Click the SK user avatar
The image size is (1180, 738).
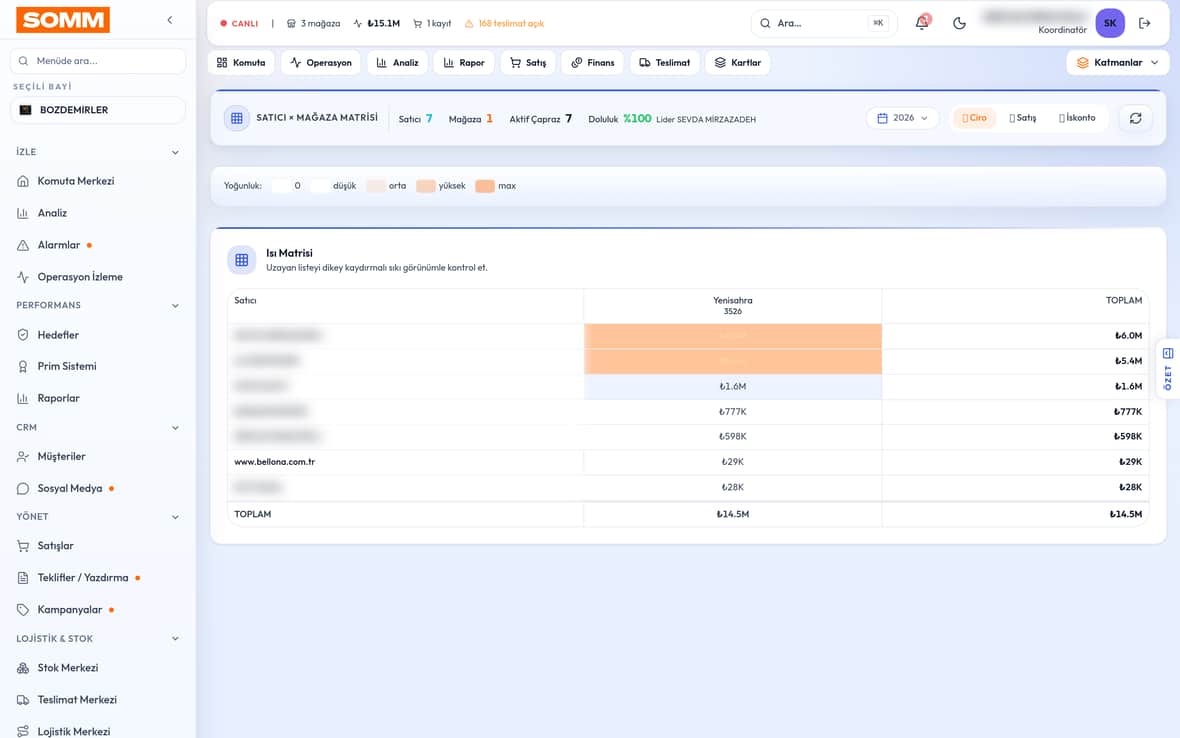coord(1110,23)
